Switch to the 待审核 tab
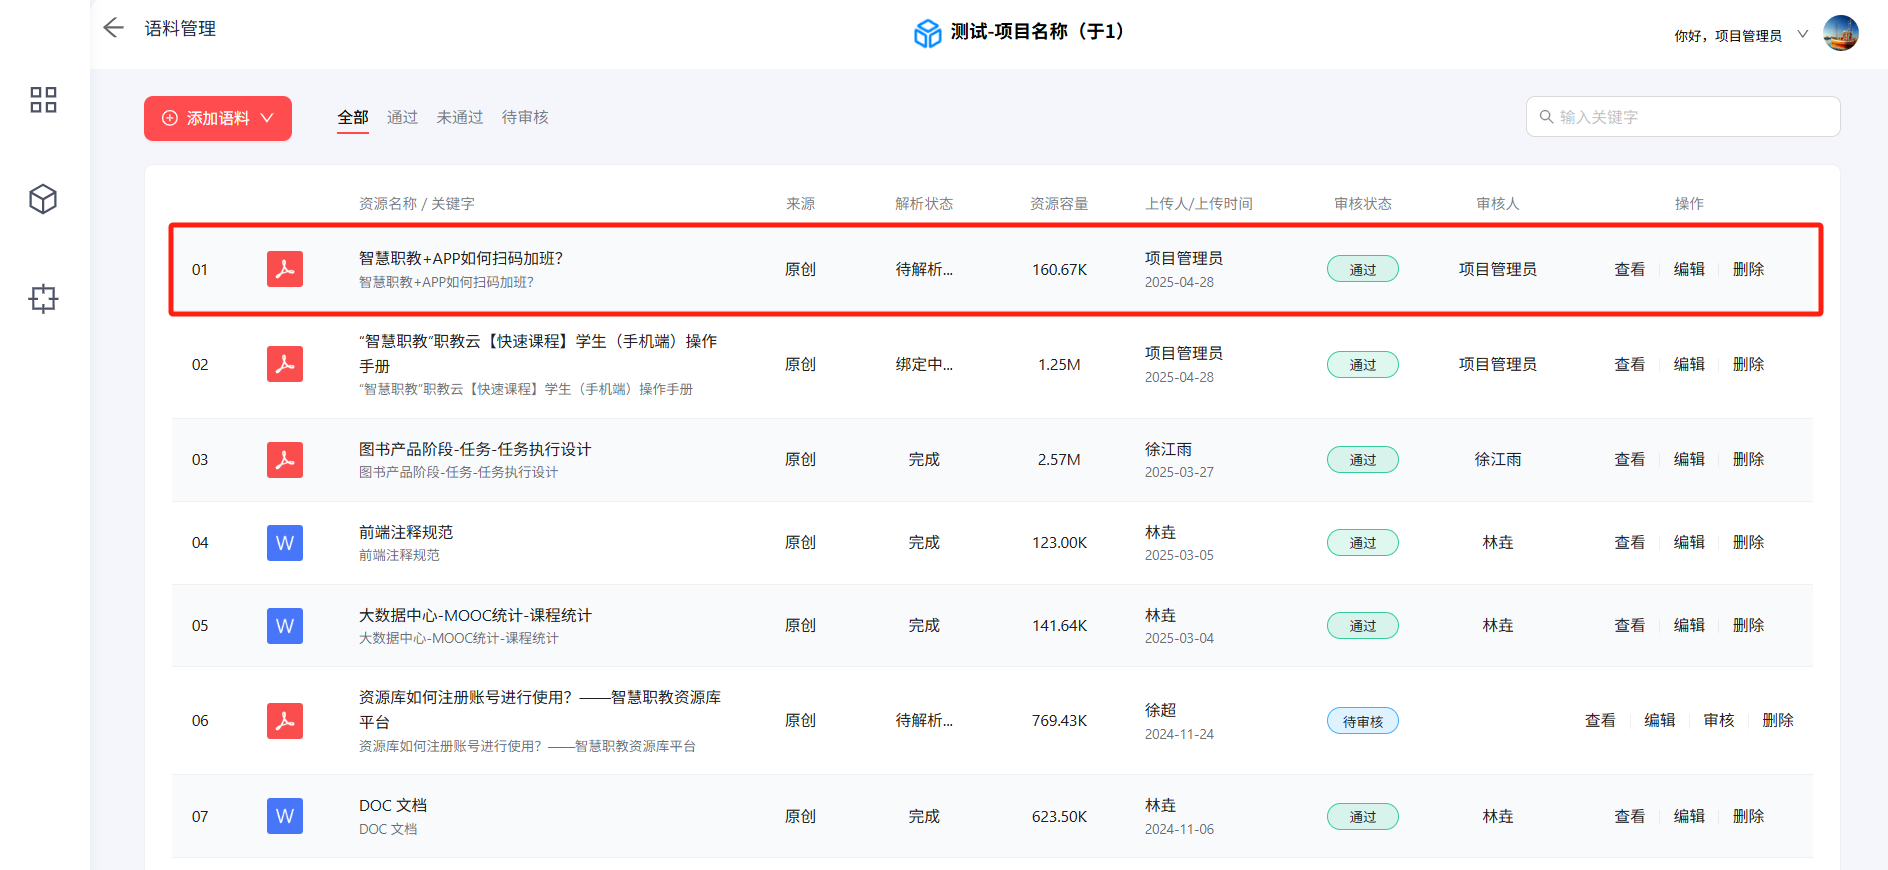 point(525,117)
